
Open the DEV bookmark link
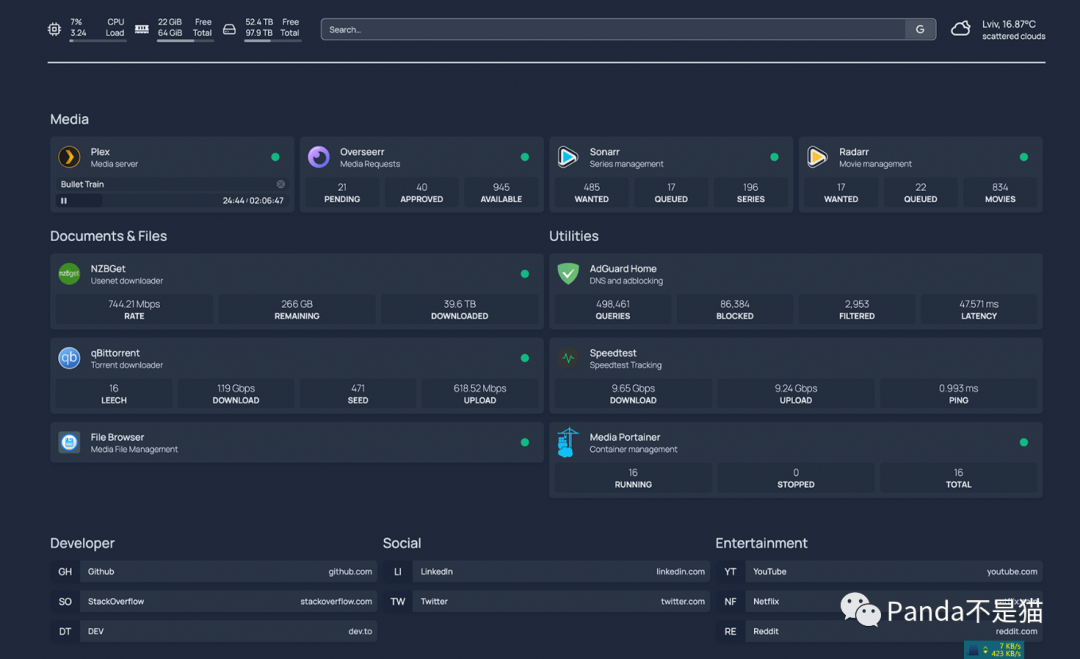click(x=229, y=631)
